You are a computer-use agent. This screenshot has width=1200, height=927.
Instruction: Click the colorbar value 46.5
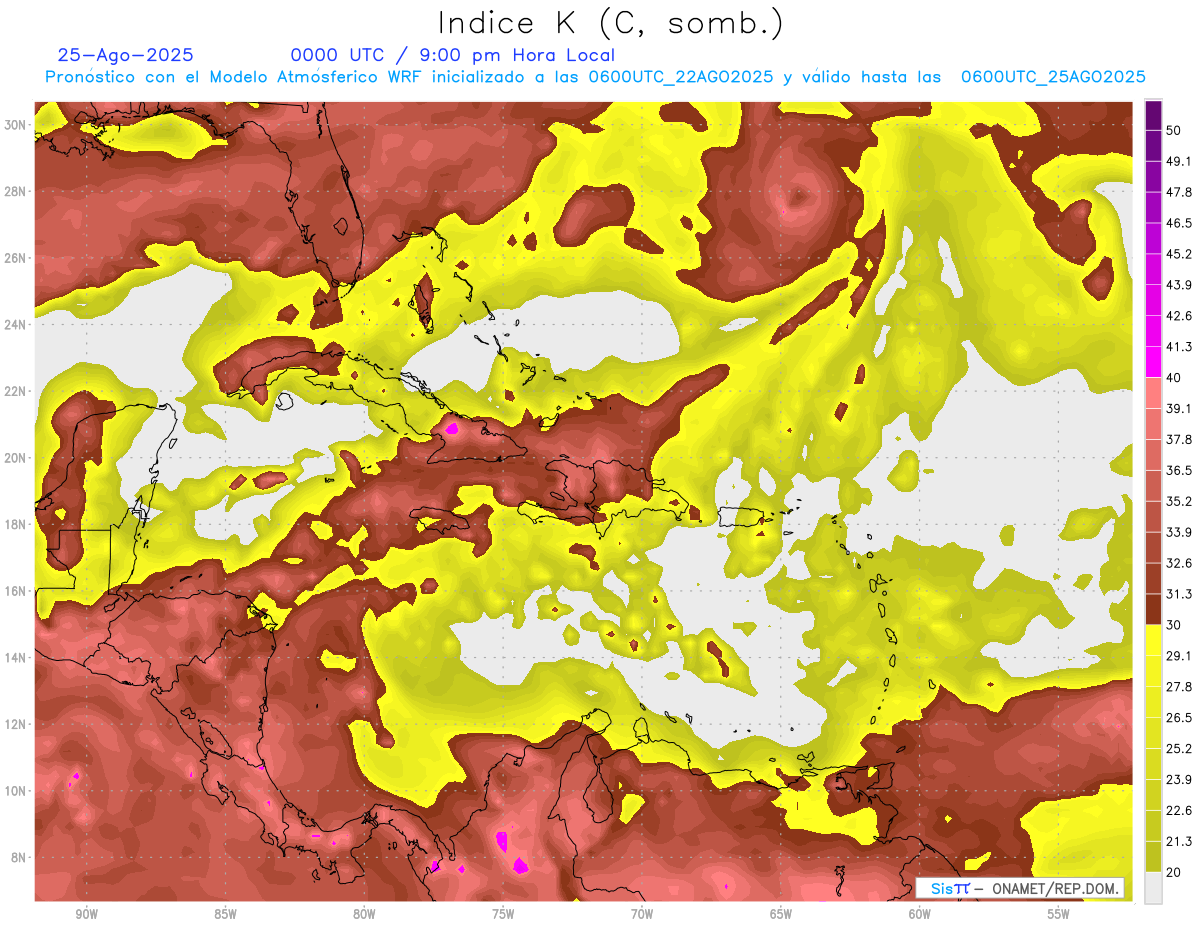(1179, 222)
